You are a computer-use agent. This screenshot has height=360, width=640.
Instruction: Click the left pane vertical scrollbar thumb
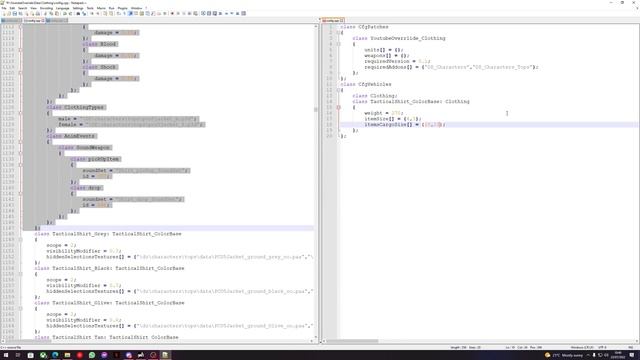(x=316, y=109)
